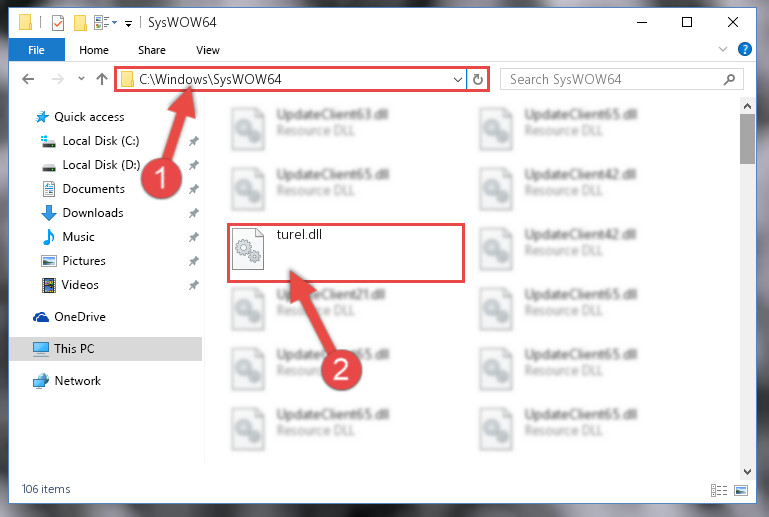
Task: Refresh the SysWOW64 folder view
Action: pyautogui.click(x=478, y=79)
